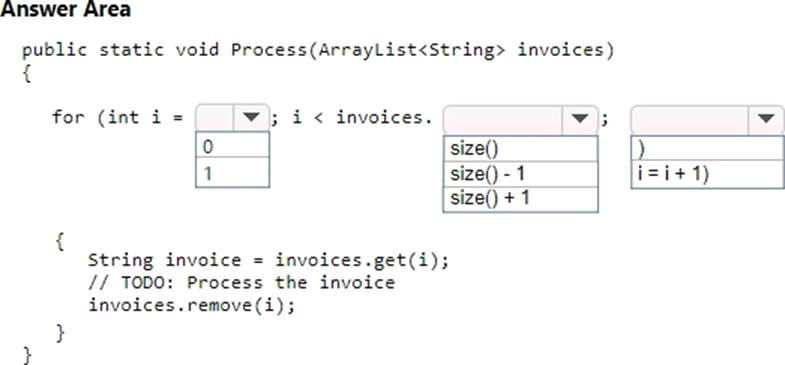Expand the invoices size condition dropdown arrow
This screenshot has width=785, height=365.
580,119
